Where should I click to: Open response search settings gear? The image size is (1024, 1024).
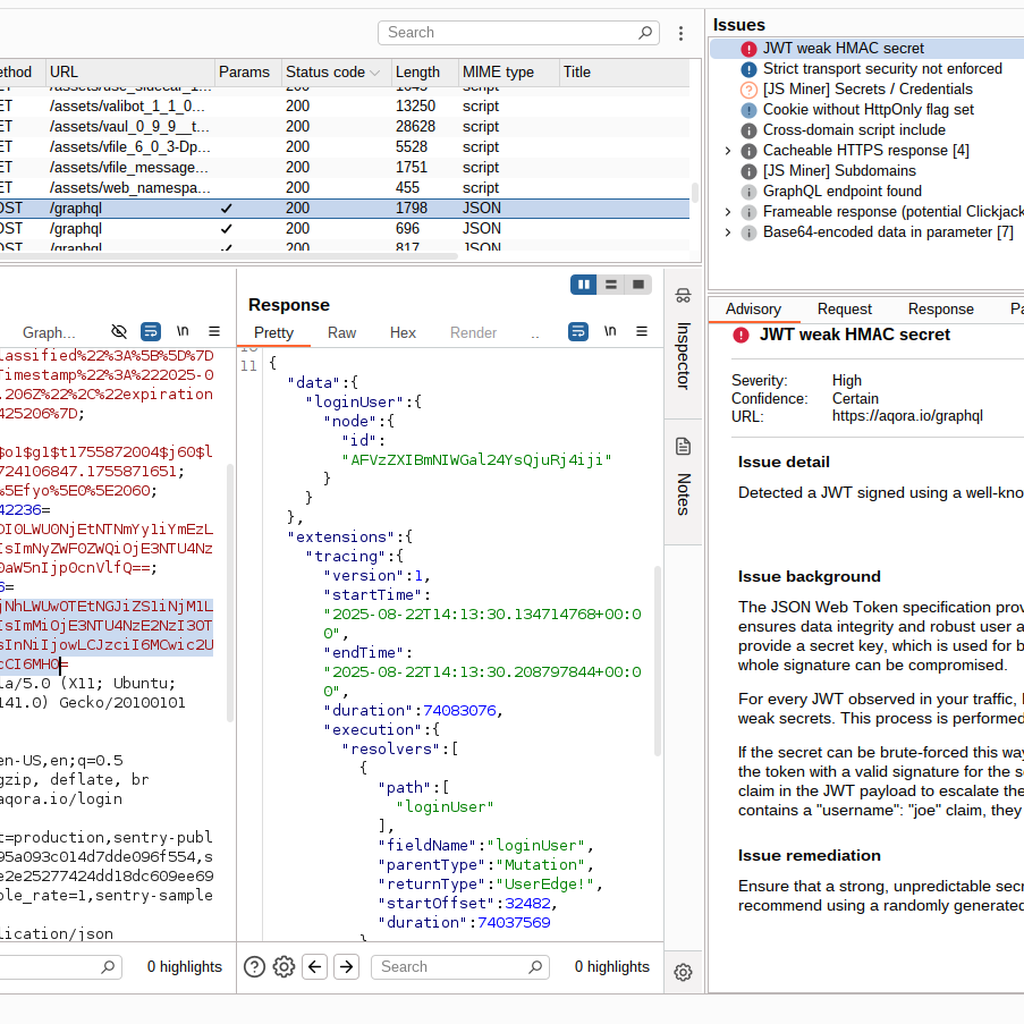pos(283,967)
